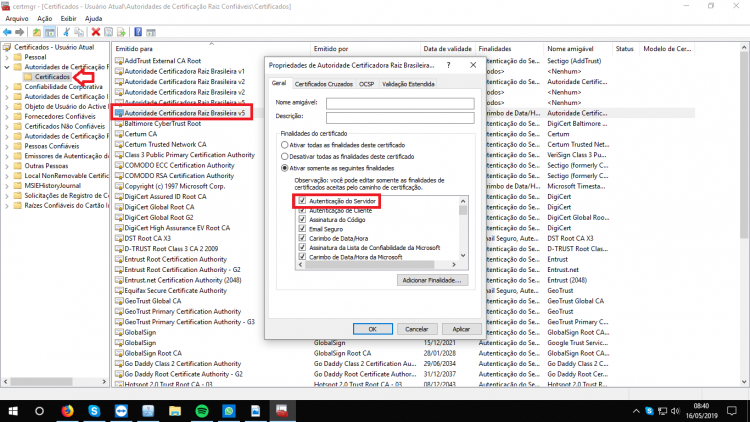Uncheck Email Seguro checkbox

(302, 229)
